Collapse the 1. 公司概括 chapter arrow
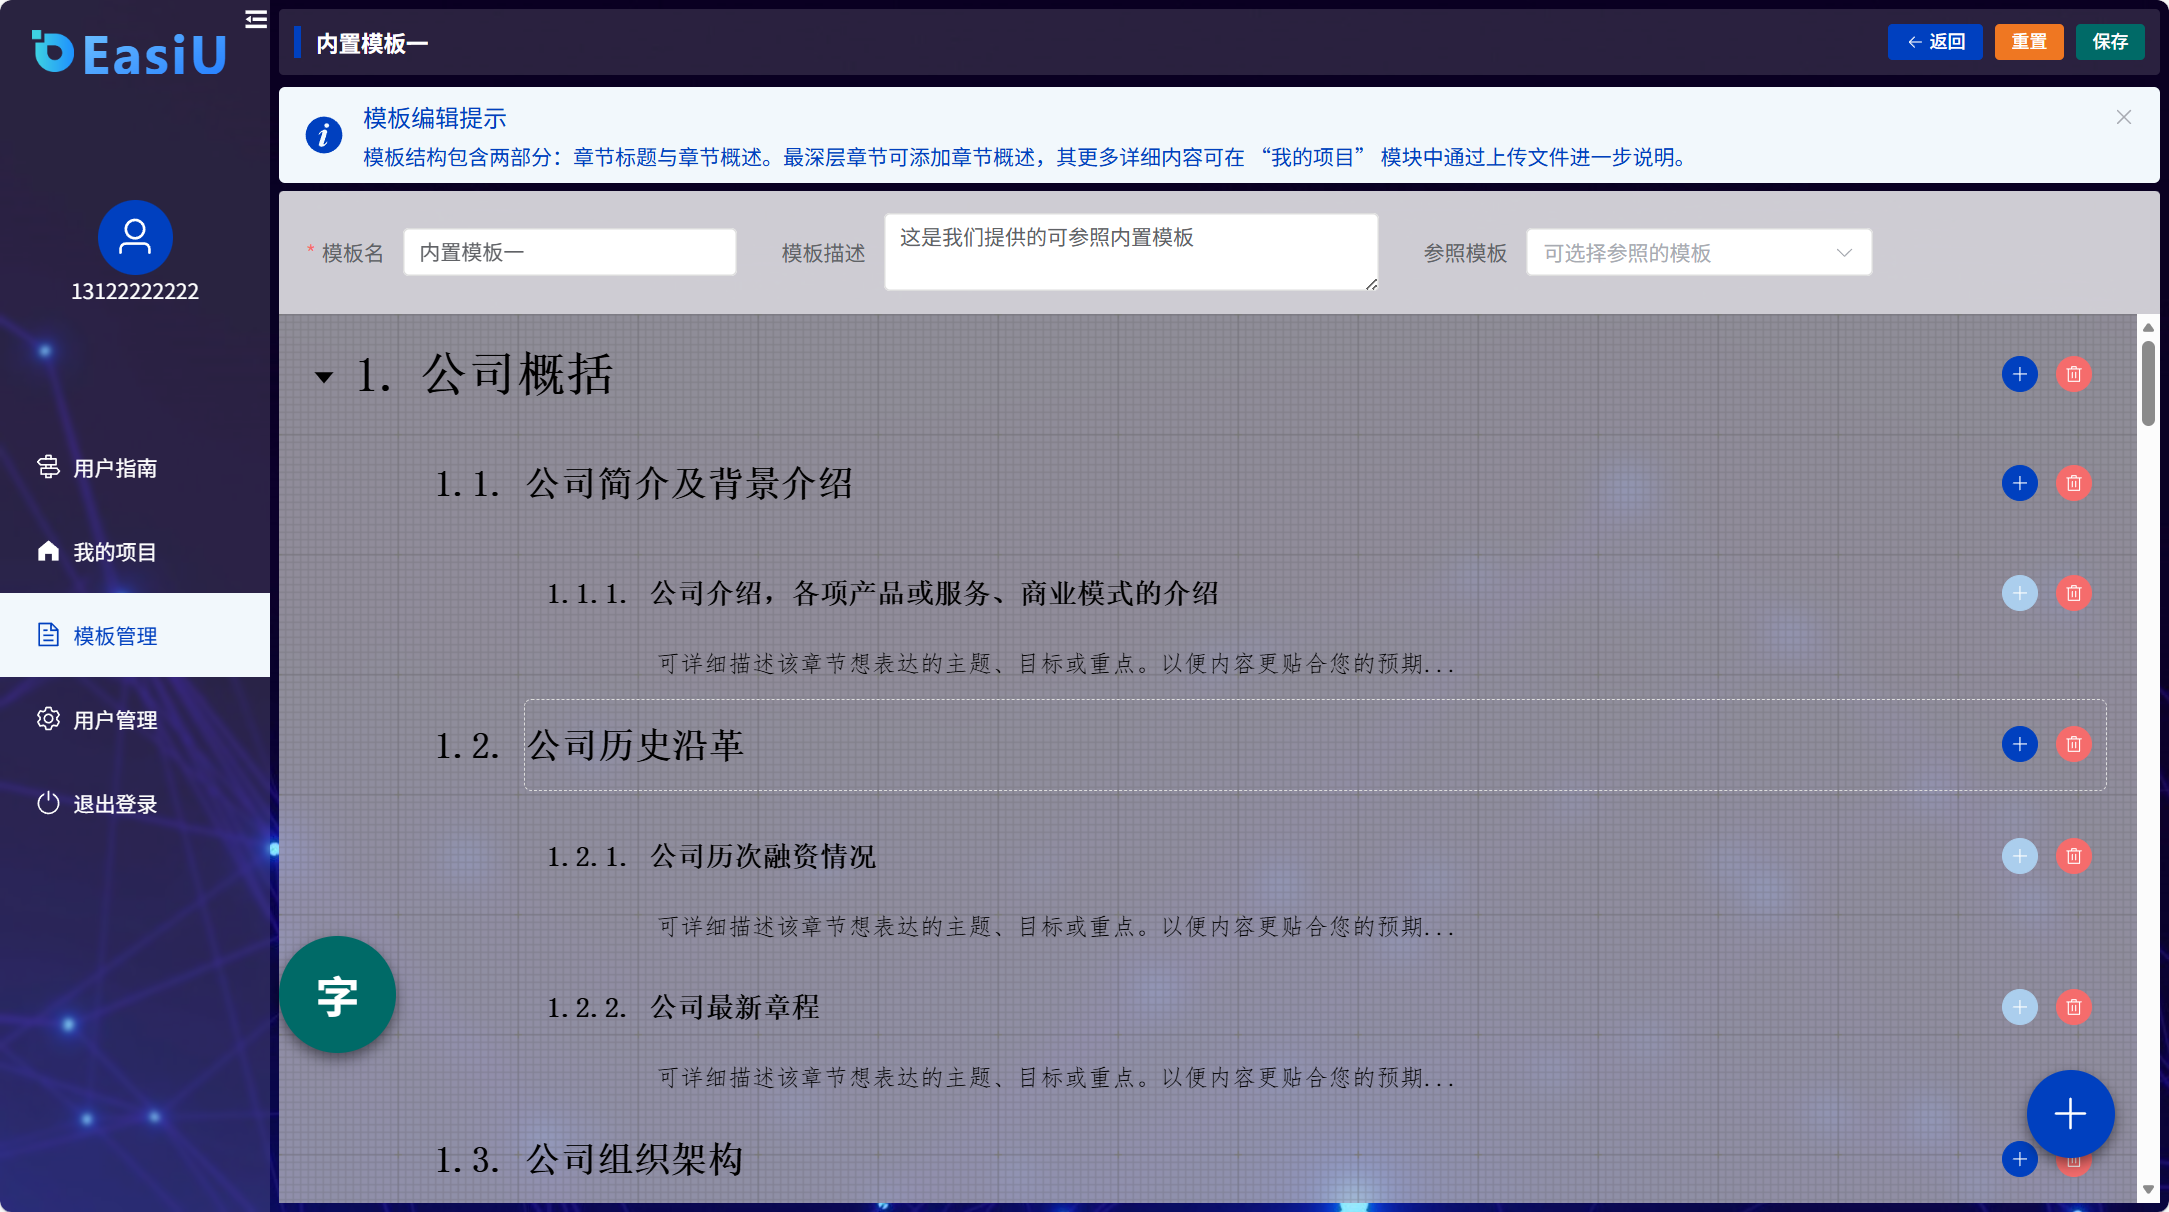2169x1212 pixels. point(324,377)
